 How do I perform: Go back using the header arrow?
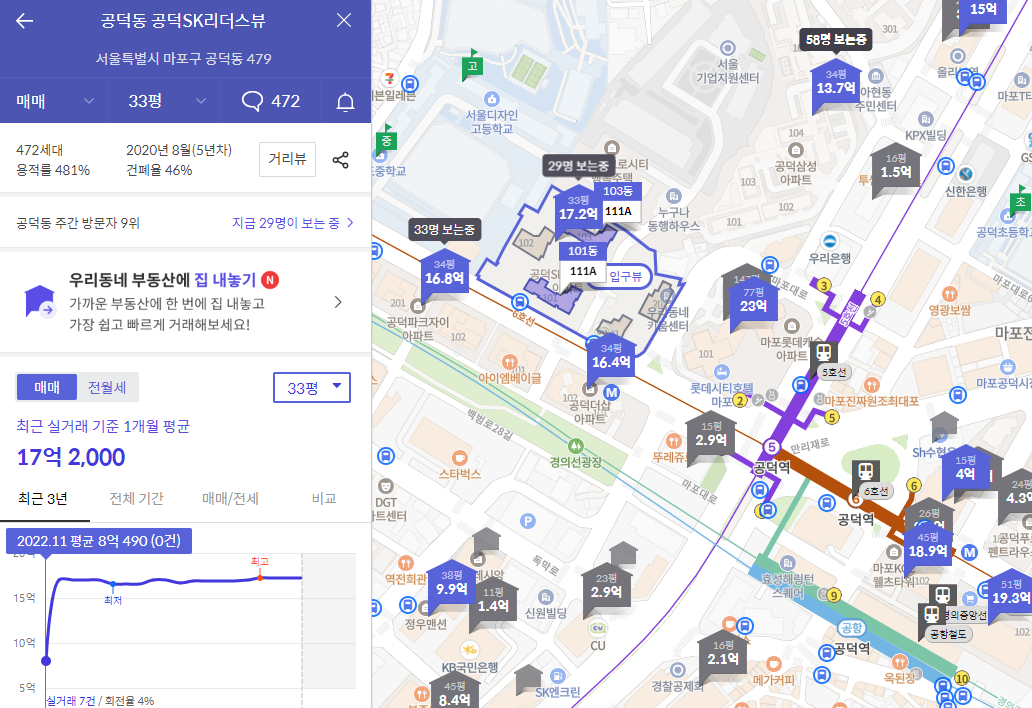click(x=24, y=21)
